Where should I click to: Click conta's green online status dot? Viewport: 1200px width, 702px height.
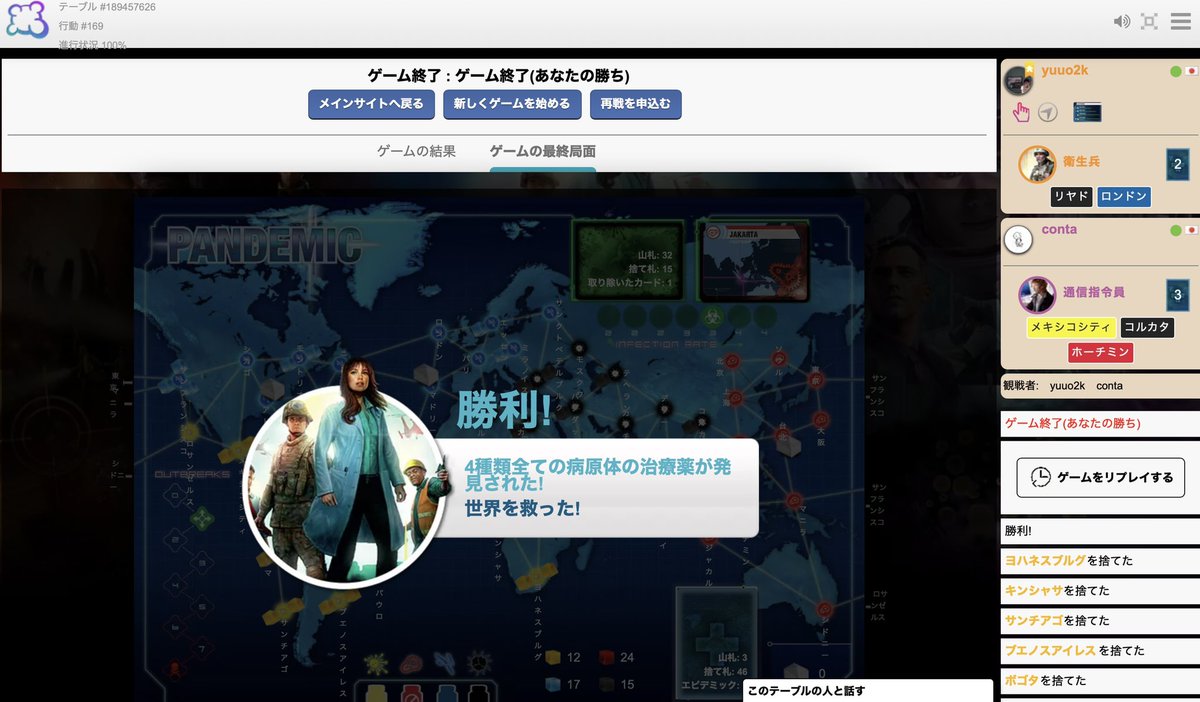pos(1176,230)
